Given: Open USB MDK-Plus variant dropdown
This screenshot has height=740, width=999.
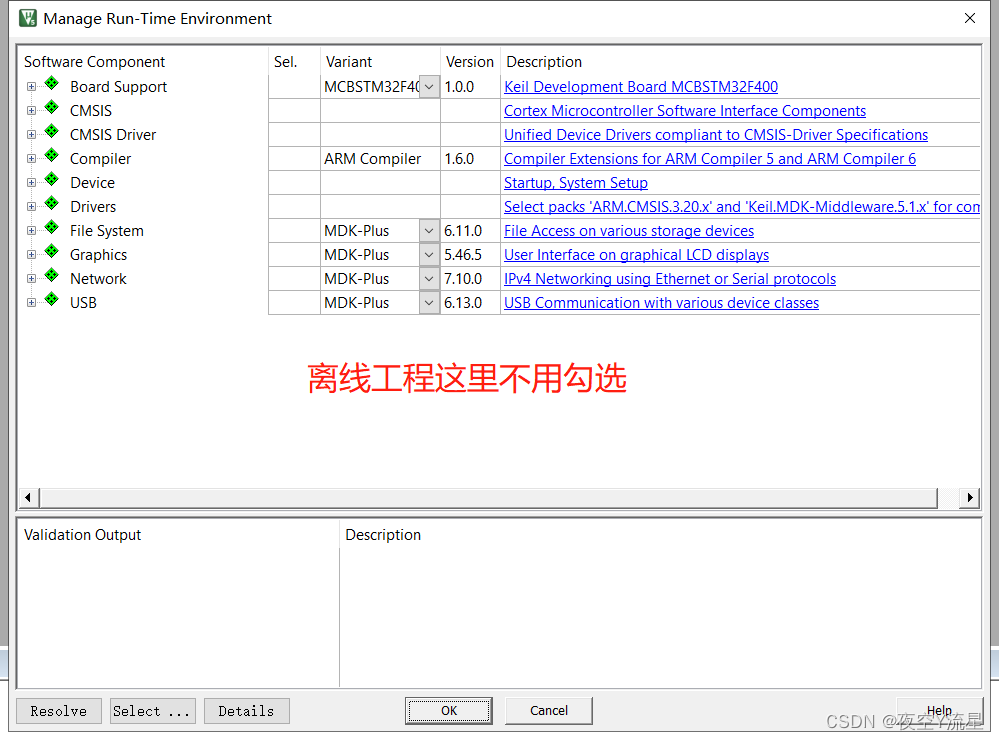Looking at the screenshot, I should (x=429, y=303).
